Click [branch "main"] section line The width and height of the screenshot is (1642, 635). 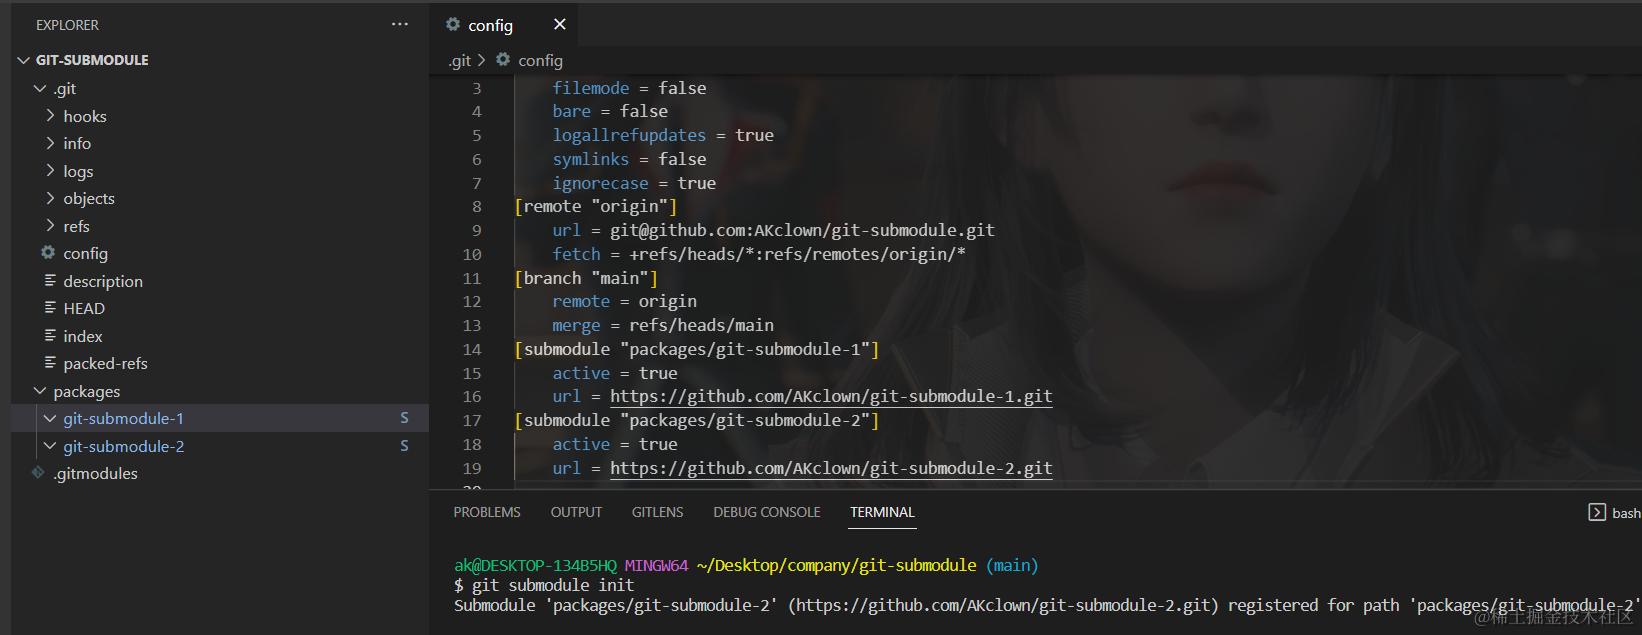(x=587, y=278)
